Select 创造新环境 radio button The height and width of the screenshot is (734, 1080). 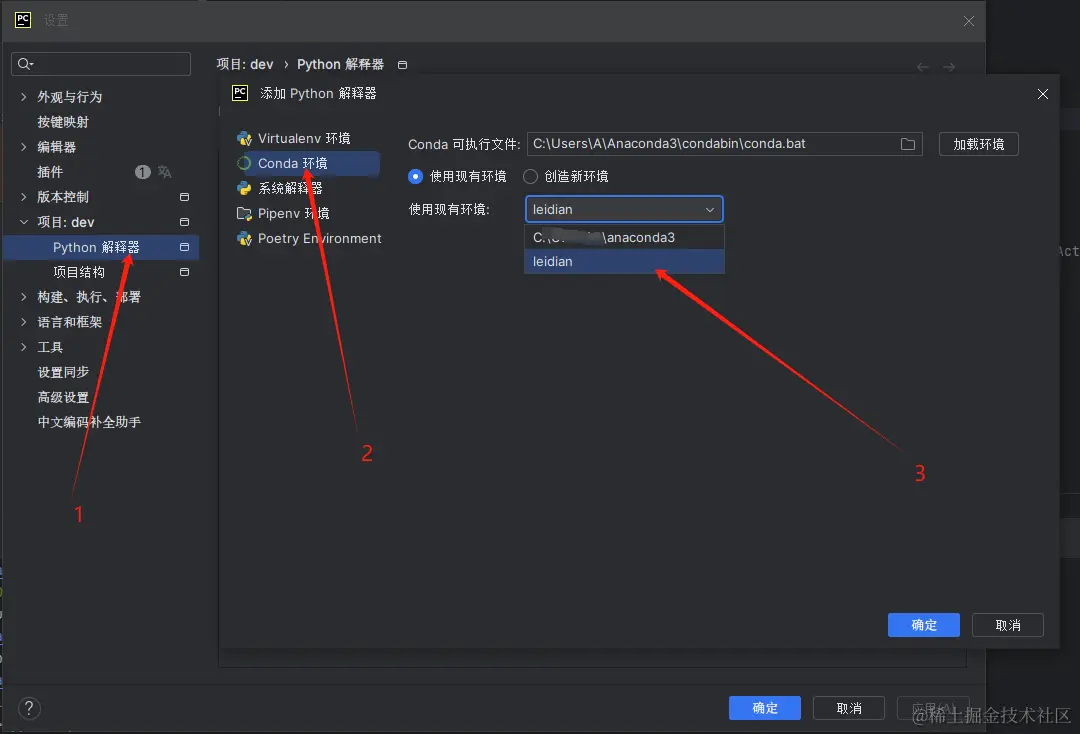coord(530,176)
